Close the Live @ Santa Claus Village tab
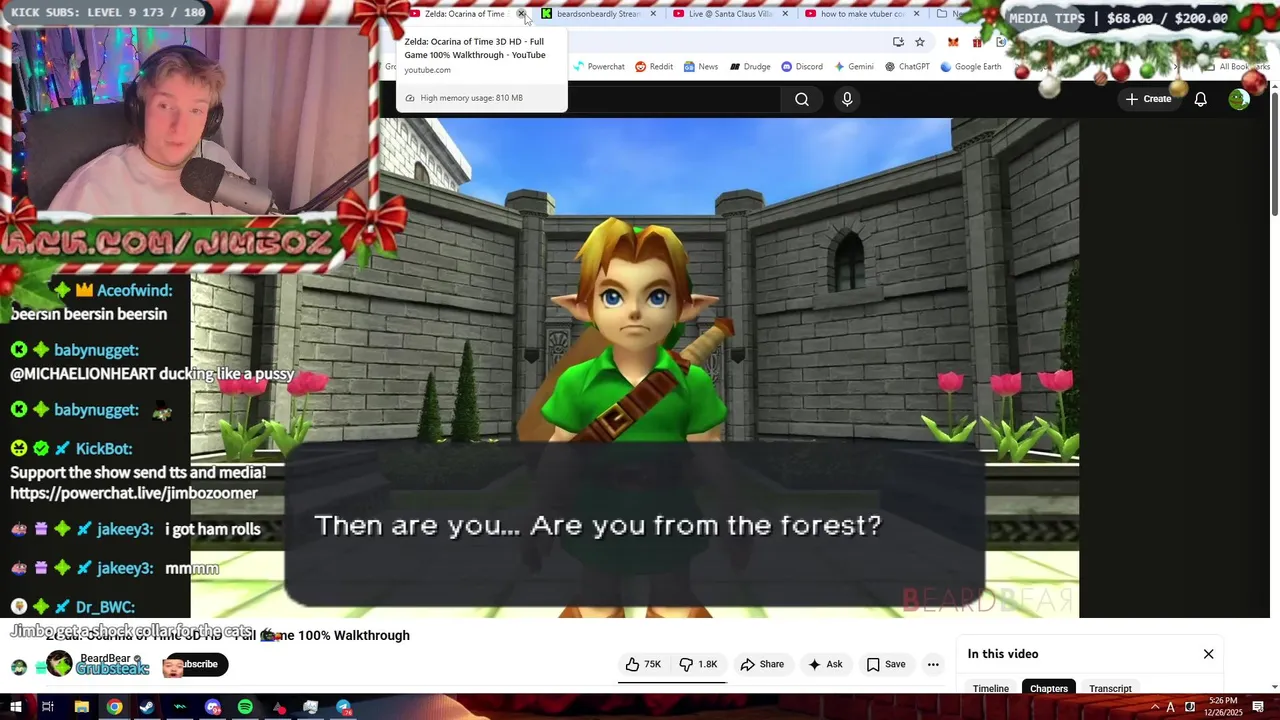The height and width of the screenshot is (720, 1280). 785,14
